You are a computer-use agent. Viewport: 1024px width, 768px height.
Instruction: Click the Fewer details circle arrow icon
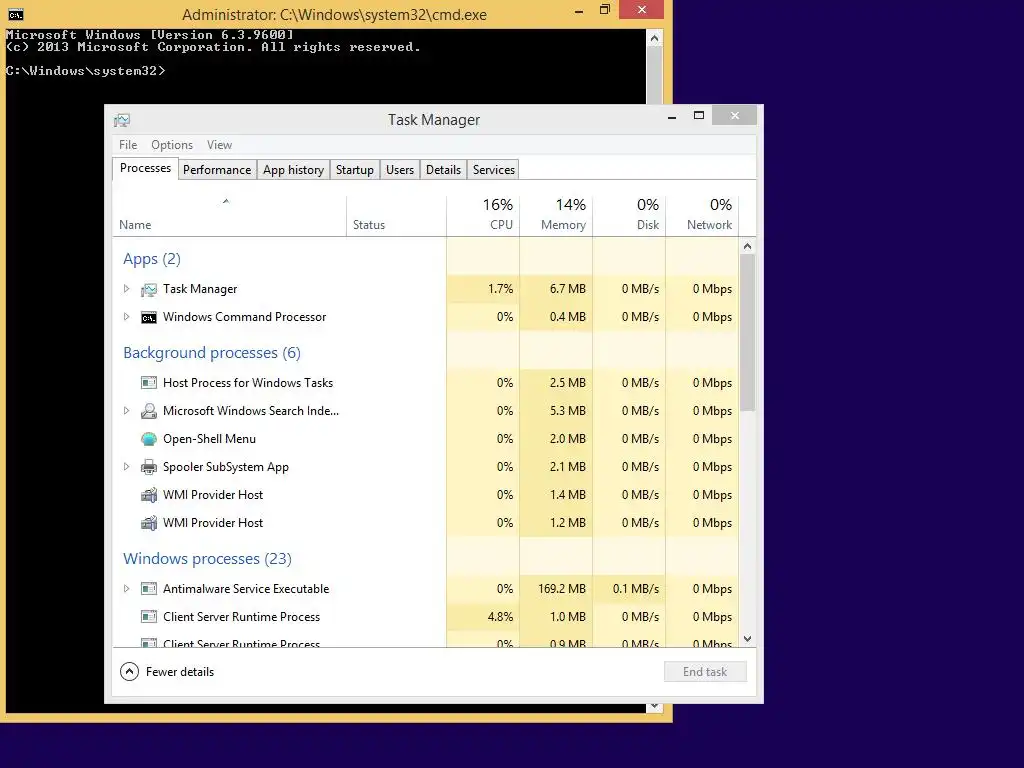(129, 671)
